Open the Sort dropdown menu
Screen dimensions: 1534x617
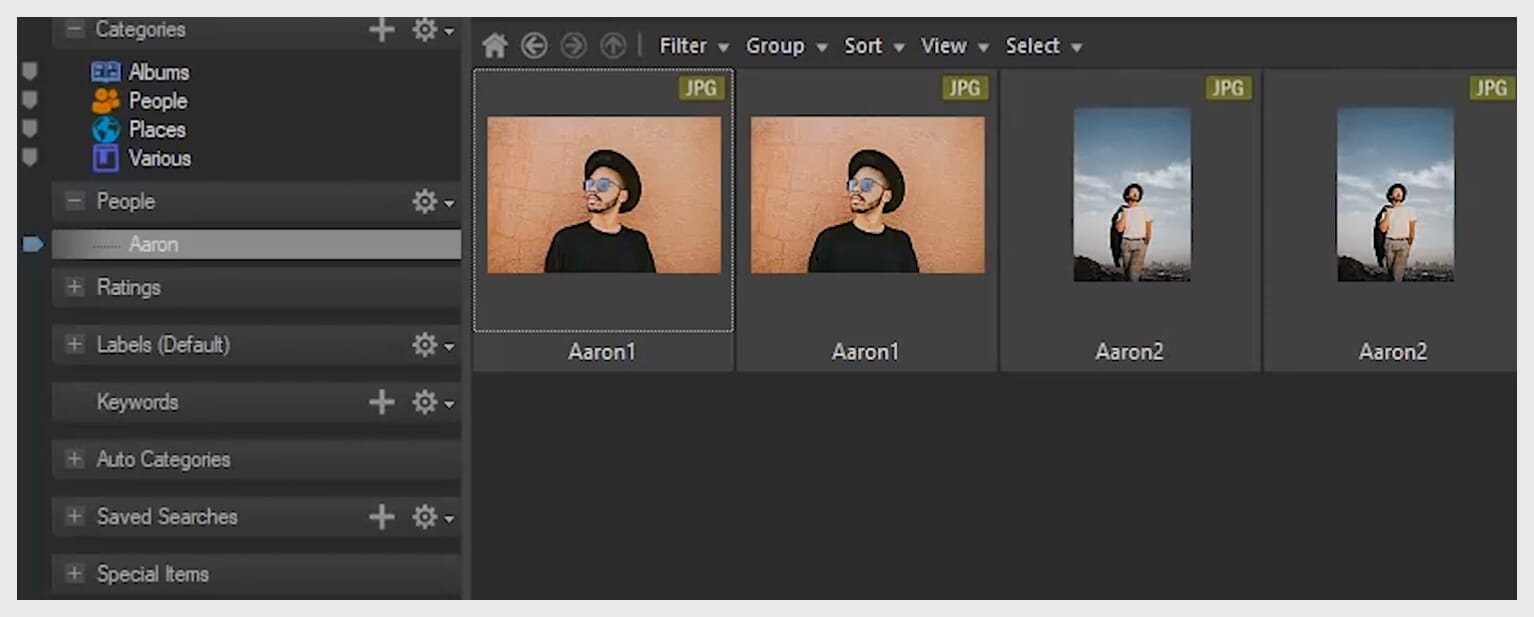click(874, 46)
